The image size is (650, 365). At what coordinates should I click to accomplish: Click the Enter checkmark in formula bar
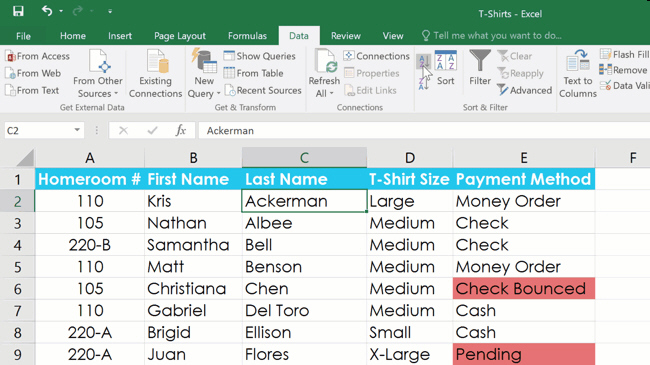coord(153,131)
